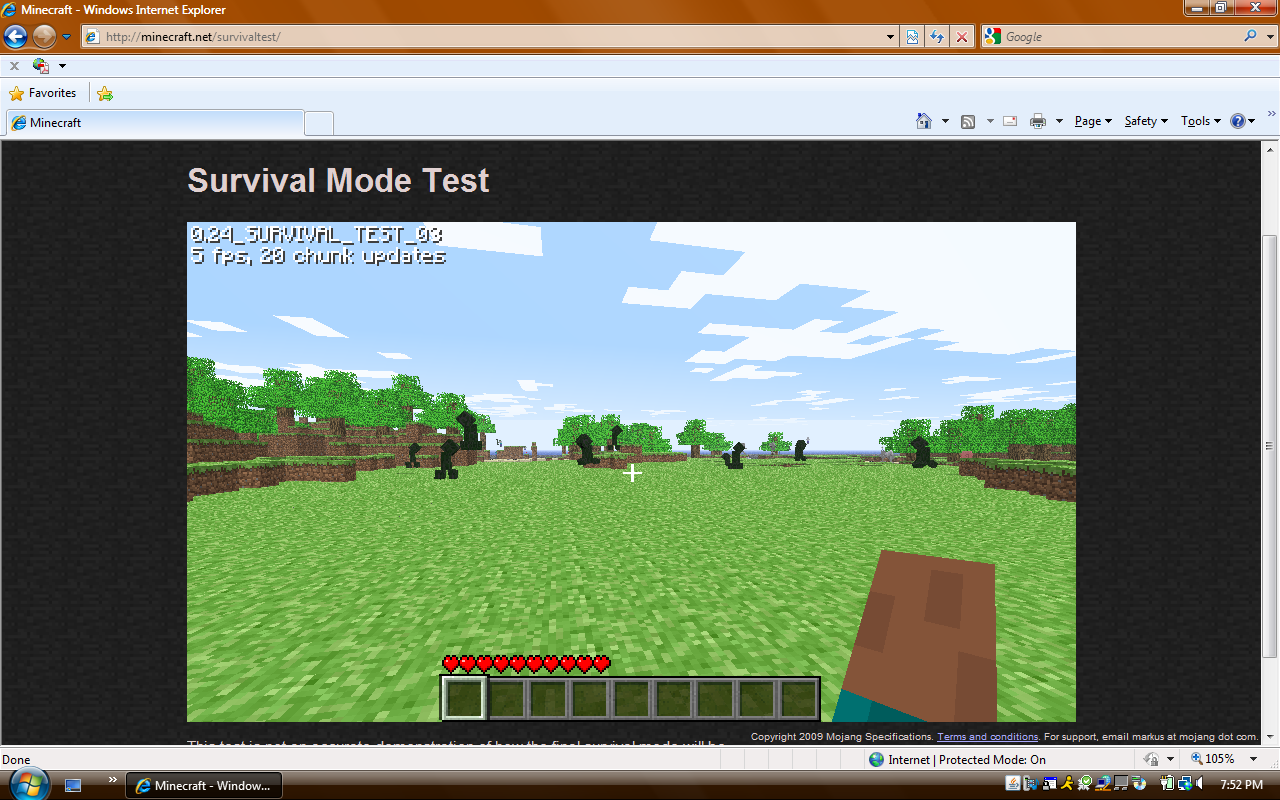This screenshot has width=1280, height=800.
Task: Expand the Home button dropdown arrow
Action: tap(945, 121)
